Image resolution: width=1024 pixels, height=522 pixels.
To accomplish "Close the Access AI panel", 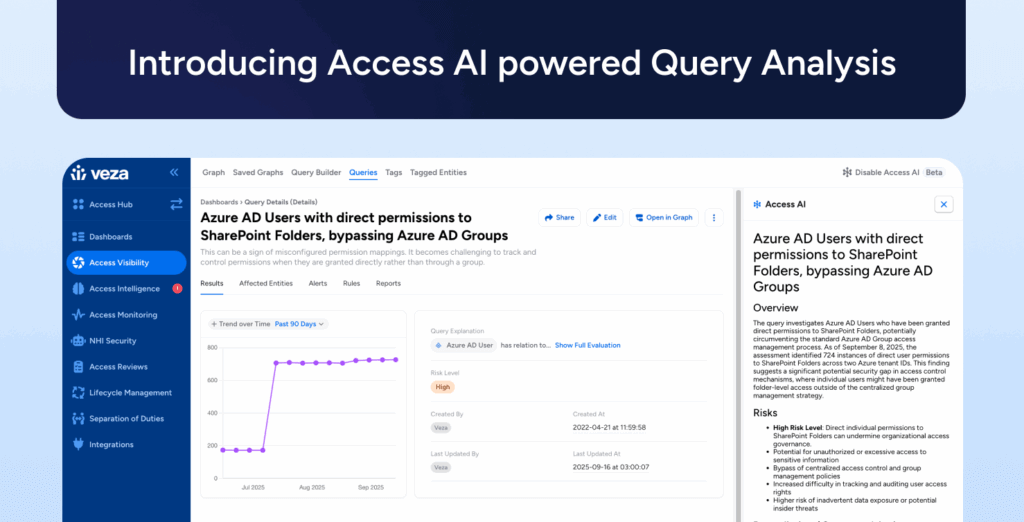I will pos(943,204).
